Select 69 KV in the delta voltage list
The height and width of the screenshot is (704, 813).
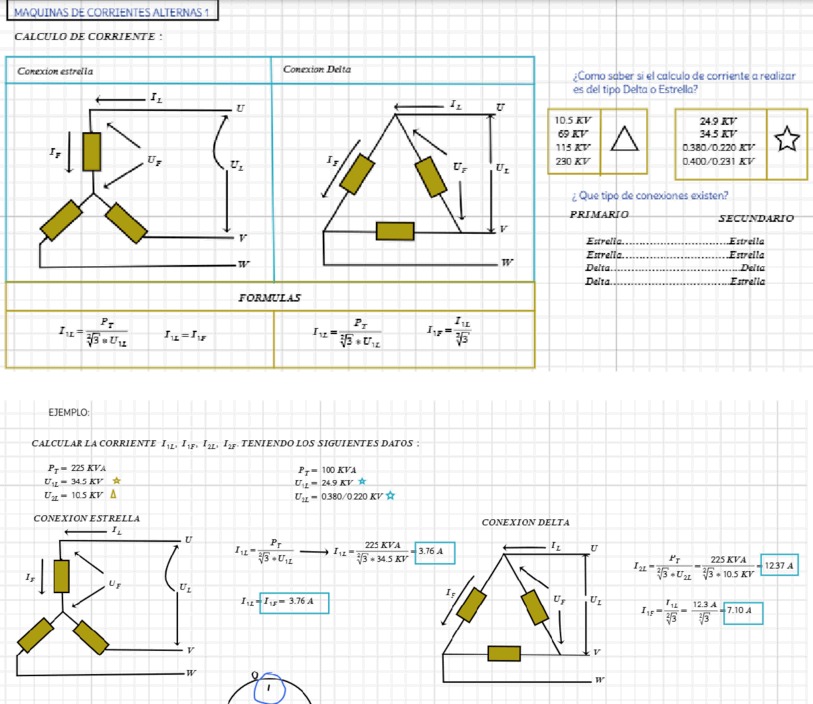(x=574, y=134)
